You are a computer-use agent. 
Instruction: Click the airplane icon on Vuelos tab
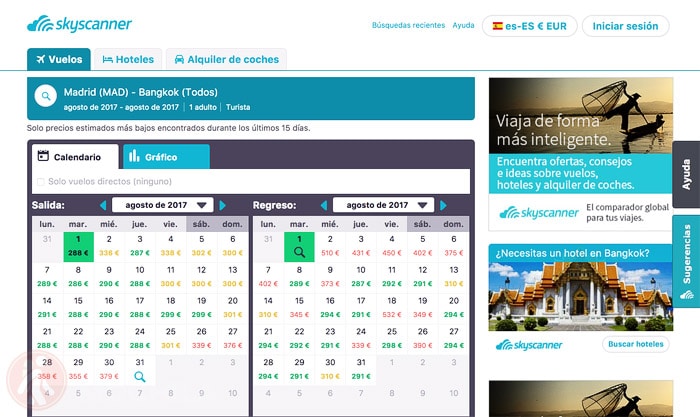point(41,59)
